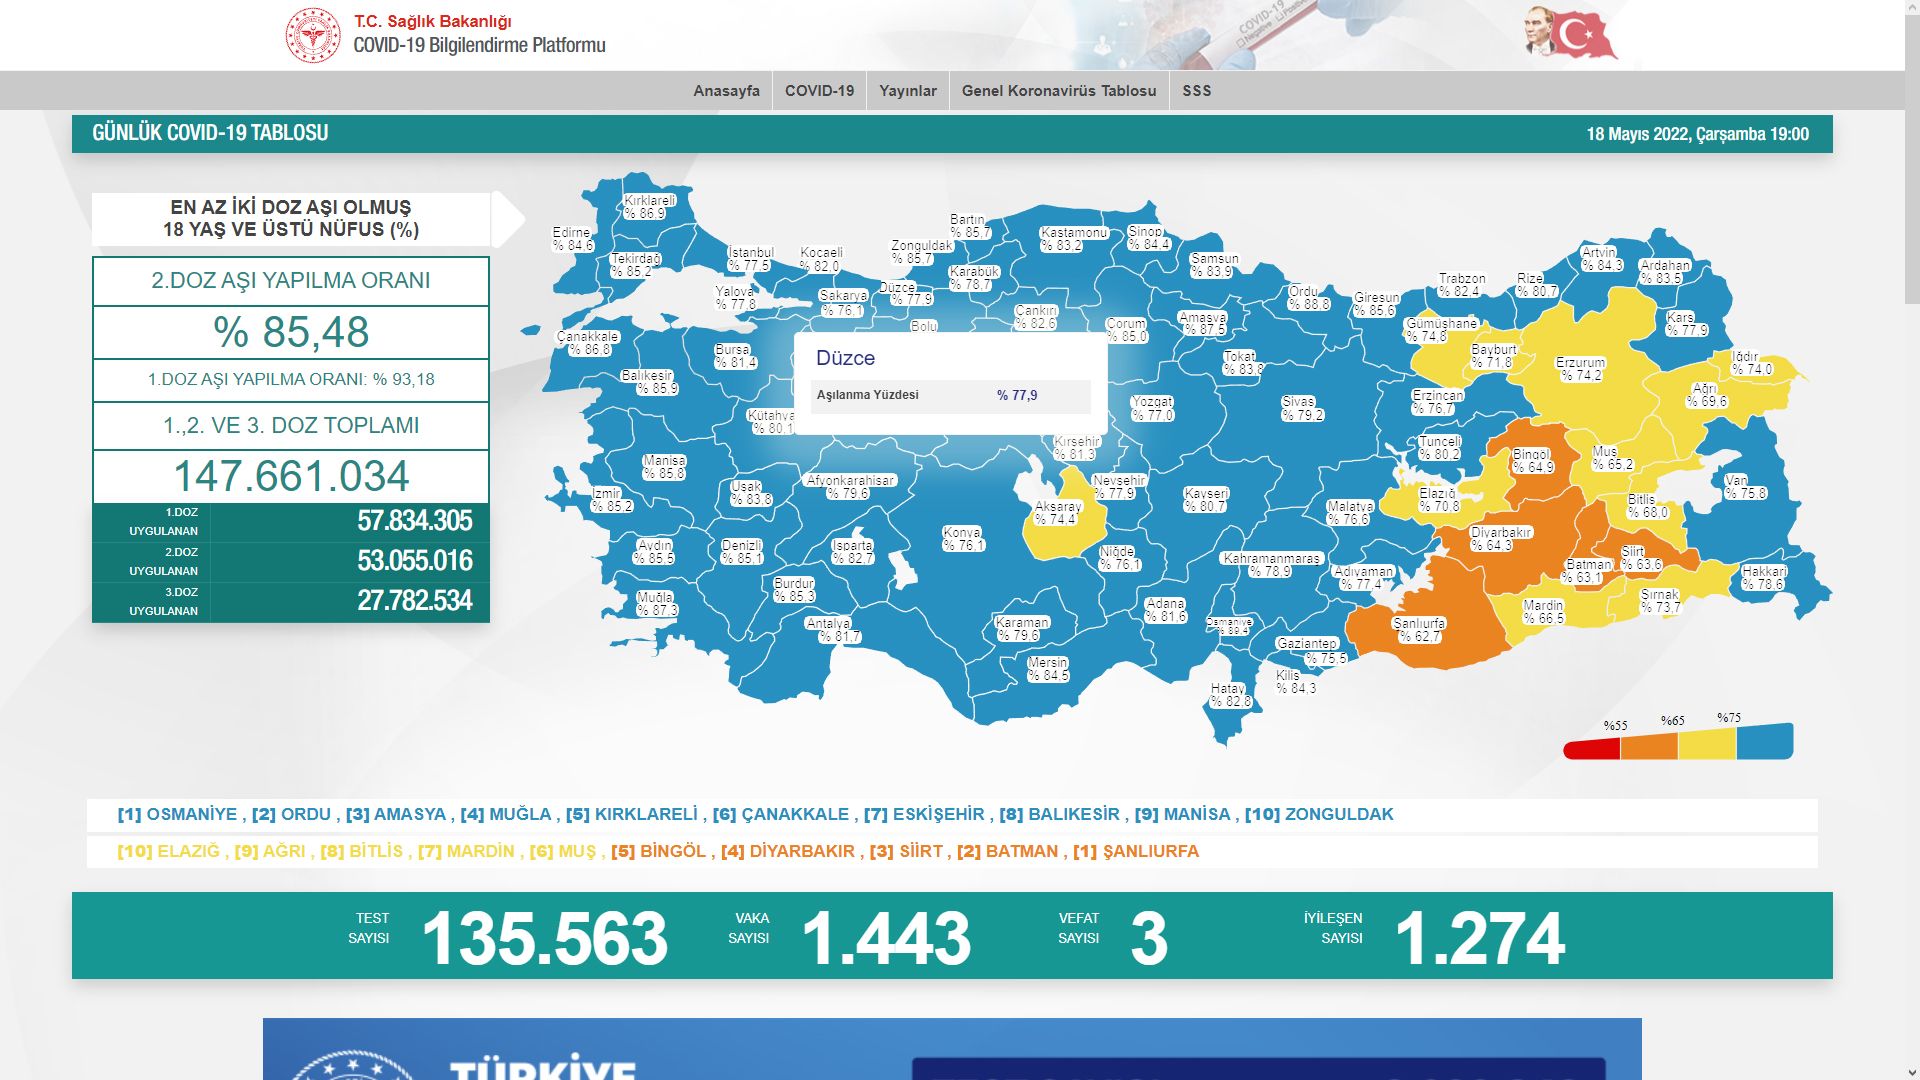The height and width of the screenshot is (1080, 1920).
Task: Click the blue legend swatch
Action: click(x=1765, y=741)
